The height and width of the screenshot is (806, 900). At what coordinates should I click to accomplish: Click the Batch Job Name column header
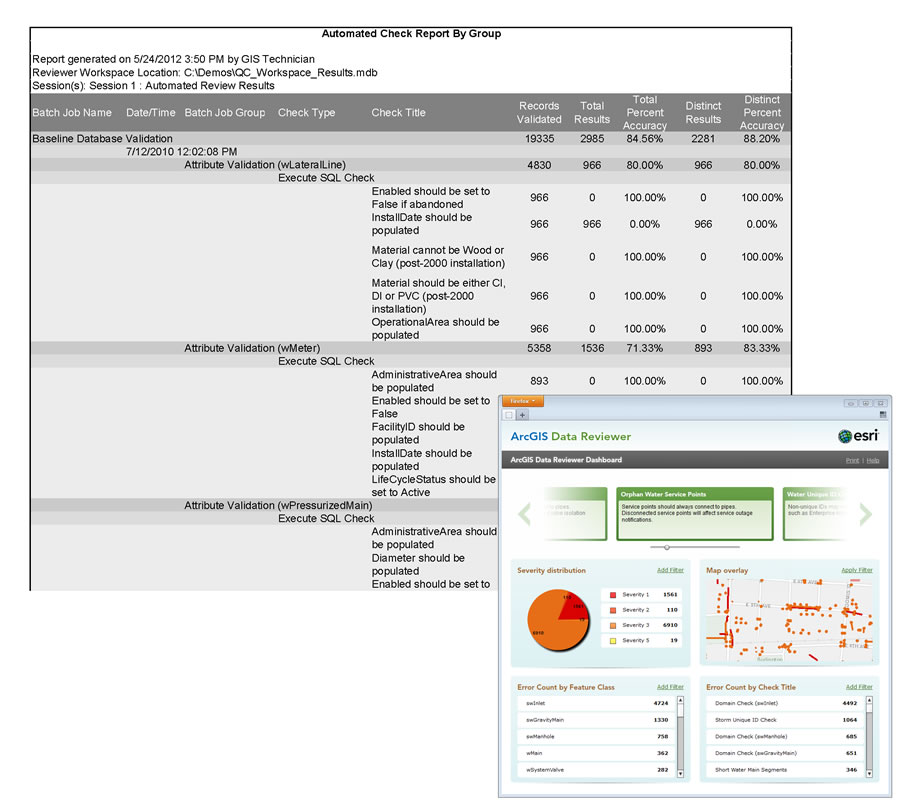point(72,113)
